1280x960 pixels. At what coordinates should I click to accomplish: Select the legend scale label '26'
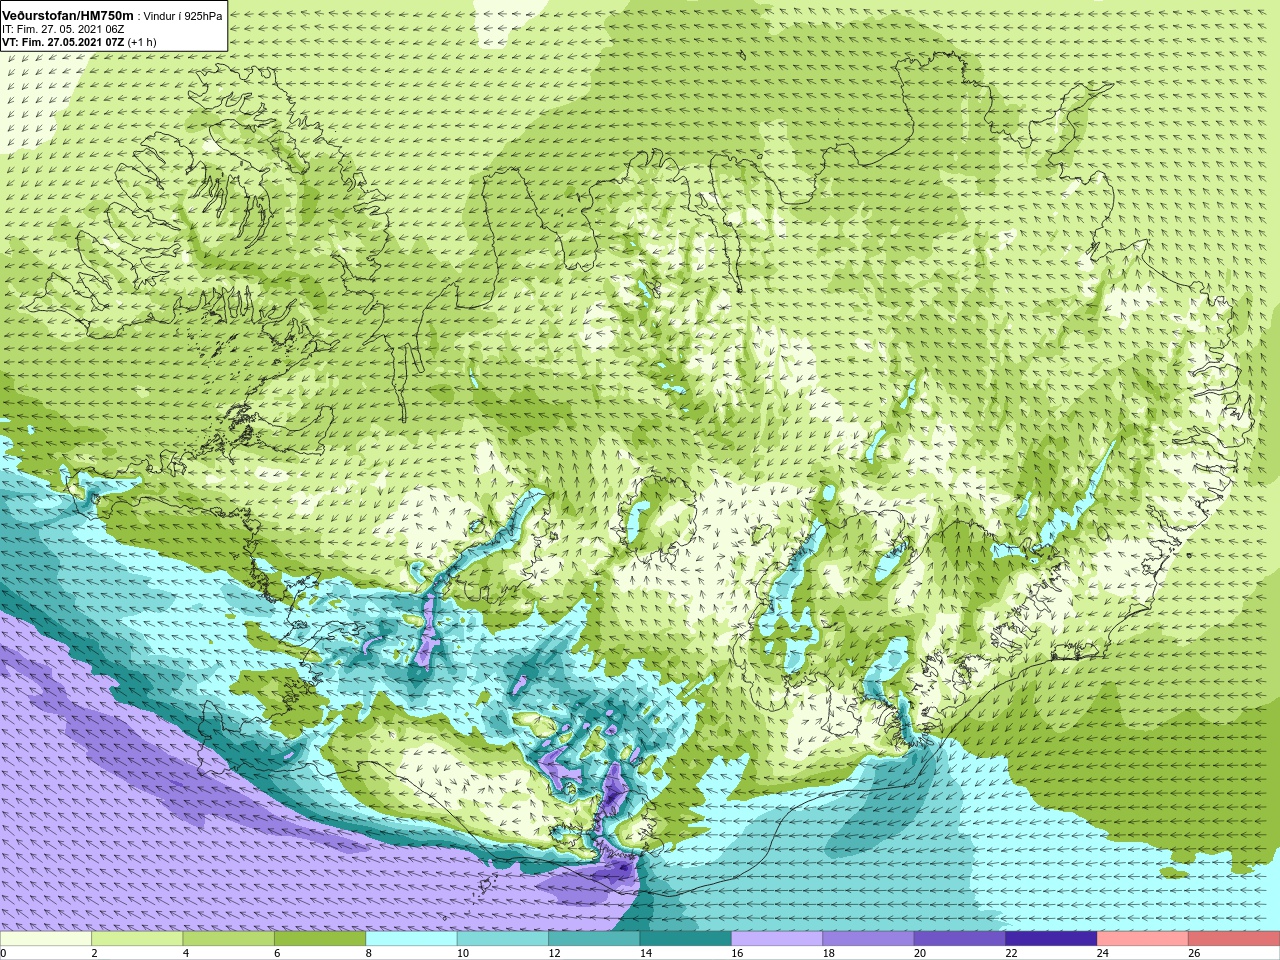1194,954
